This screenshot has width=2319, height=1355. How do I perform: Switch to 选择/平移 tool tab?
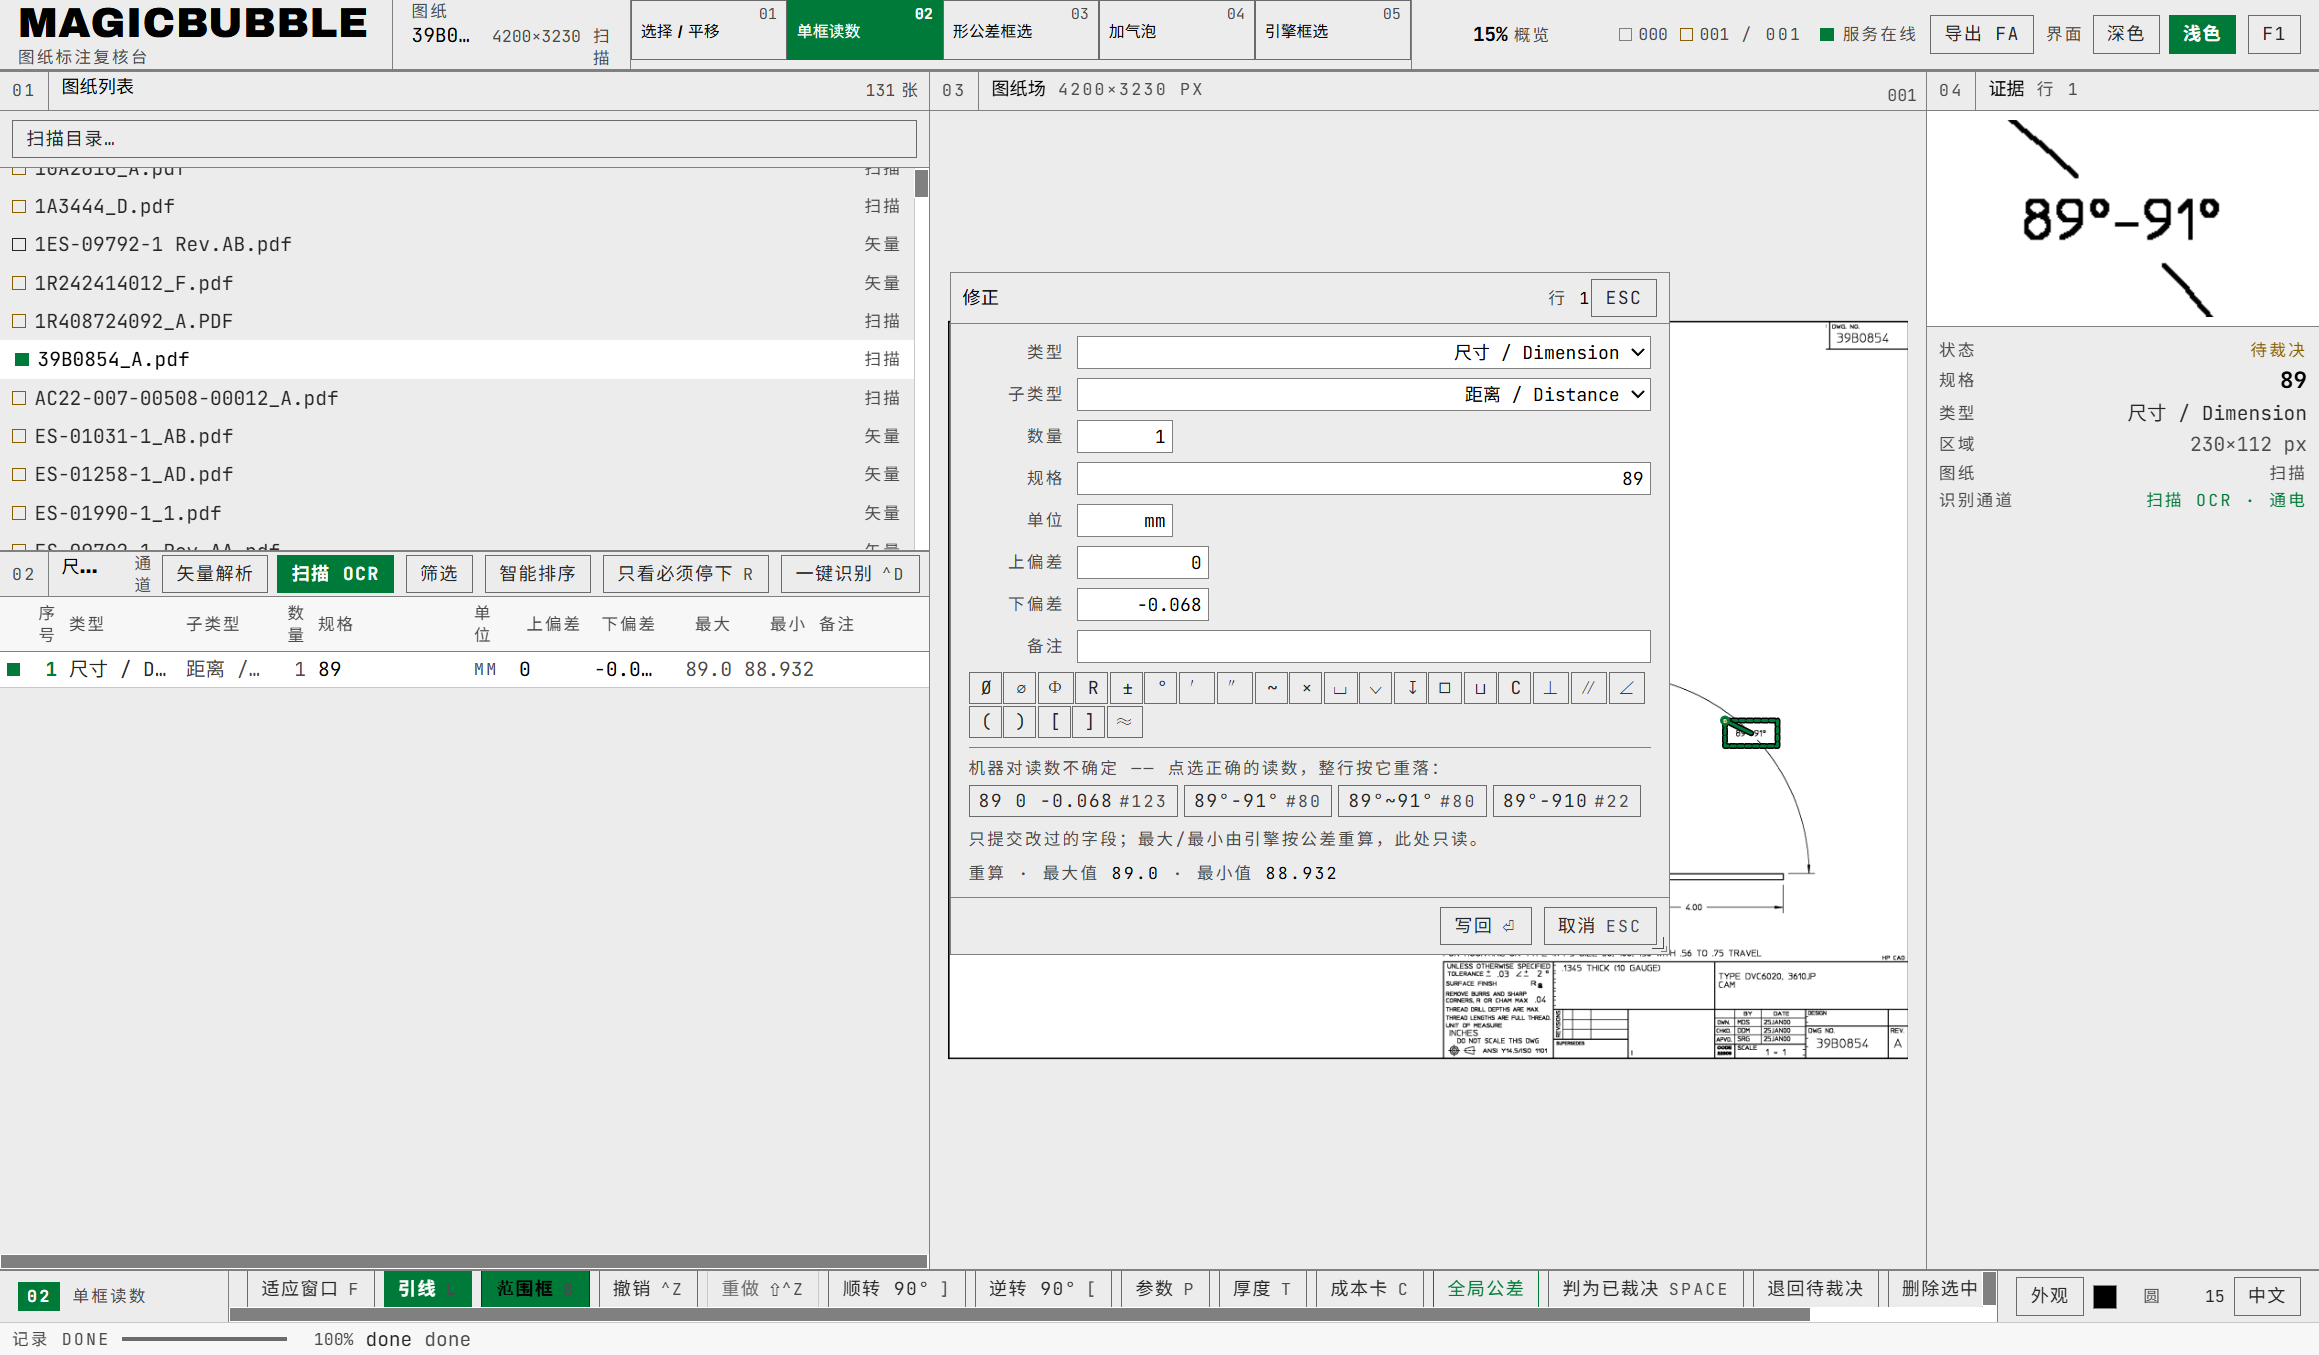pyautogui.click(x=709, y=30)
